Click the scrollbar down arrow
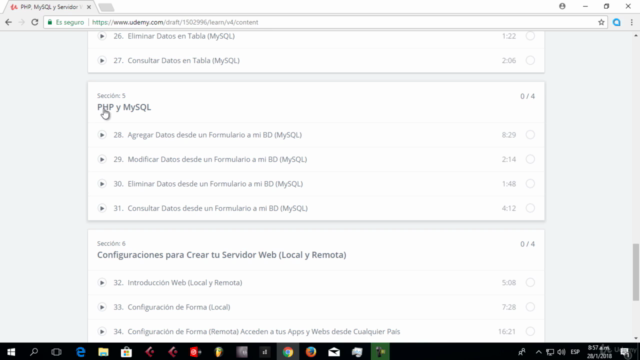The image size is (640, 360). click(x=636, y=338)
